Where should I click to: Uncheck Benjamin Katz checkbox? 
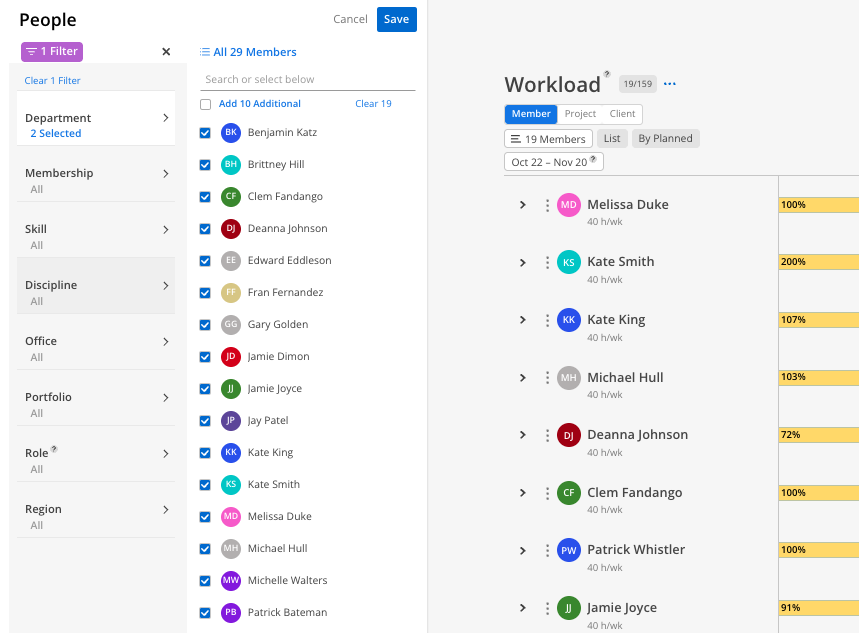[205, 133]
